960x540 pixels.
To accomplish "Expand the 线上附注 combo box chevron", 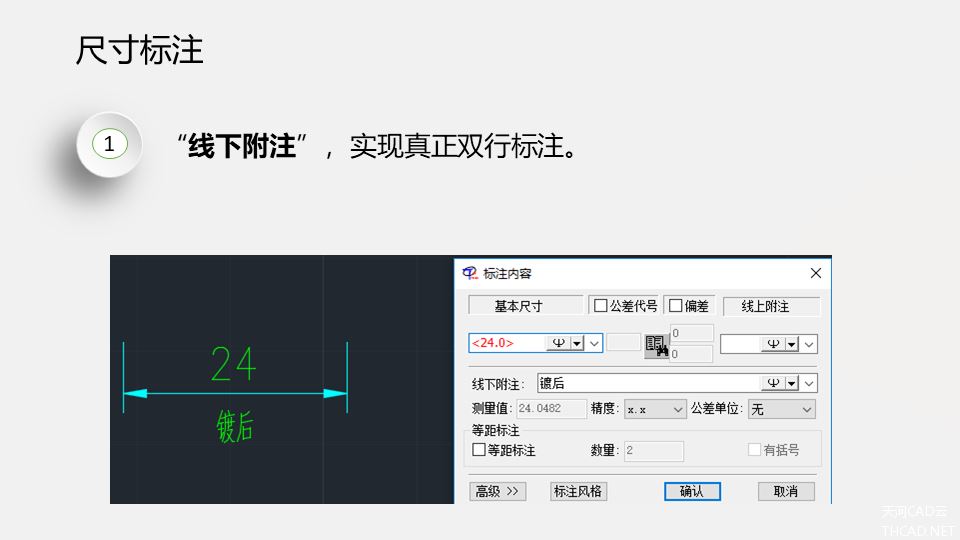I will click(809, 344).
